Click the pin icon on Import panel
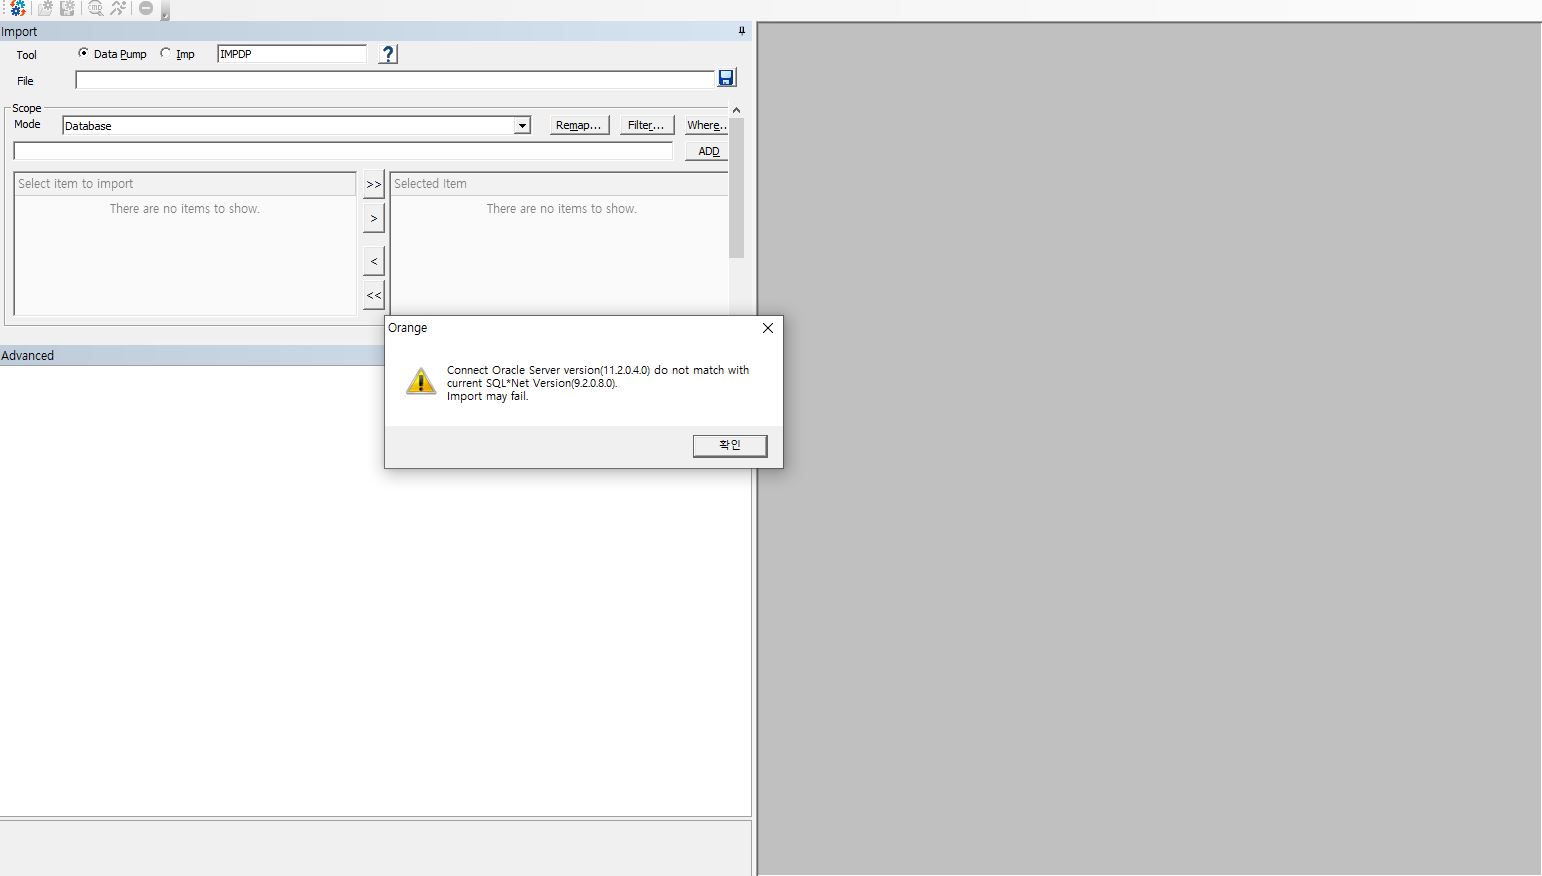Viewport: 1542px width, 876px height. point(741,31)
